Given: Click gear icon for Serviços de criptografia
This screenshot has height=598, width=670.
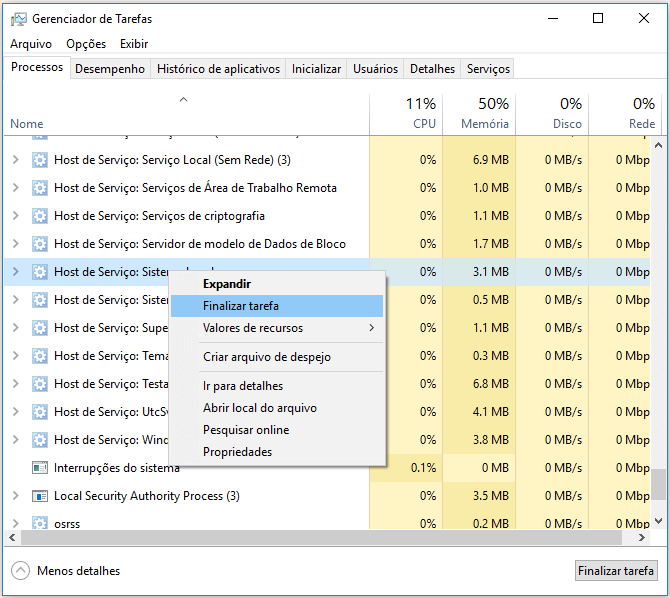Looking at the screenshot, I should point(40,216).
